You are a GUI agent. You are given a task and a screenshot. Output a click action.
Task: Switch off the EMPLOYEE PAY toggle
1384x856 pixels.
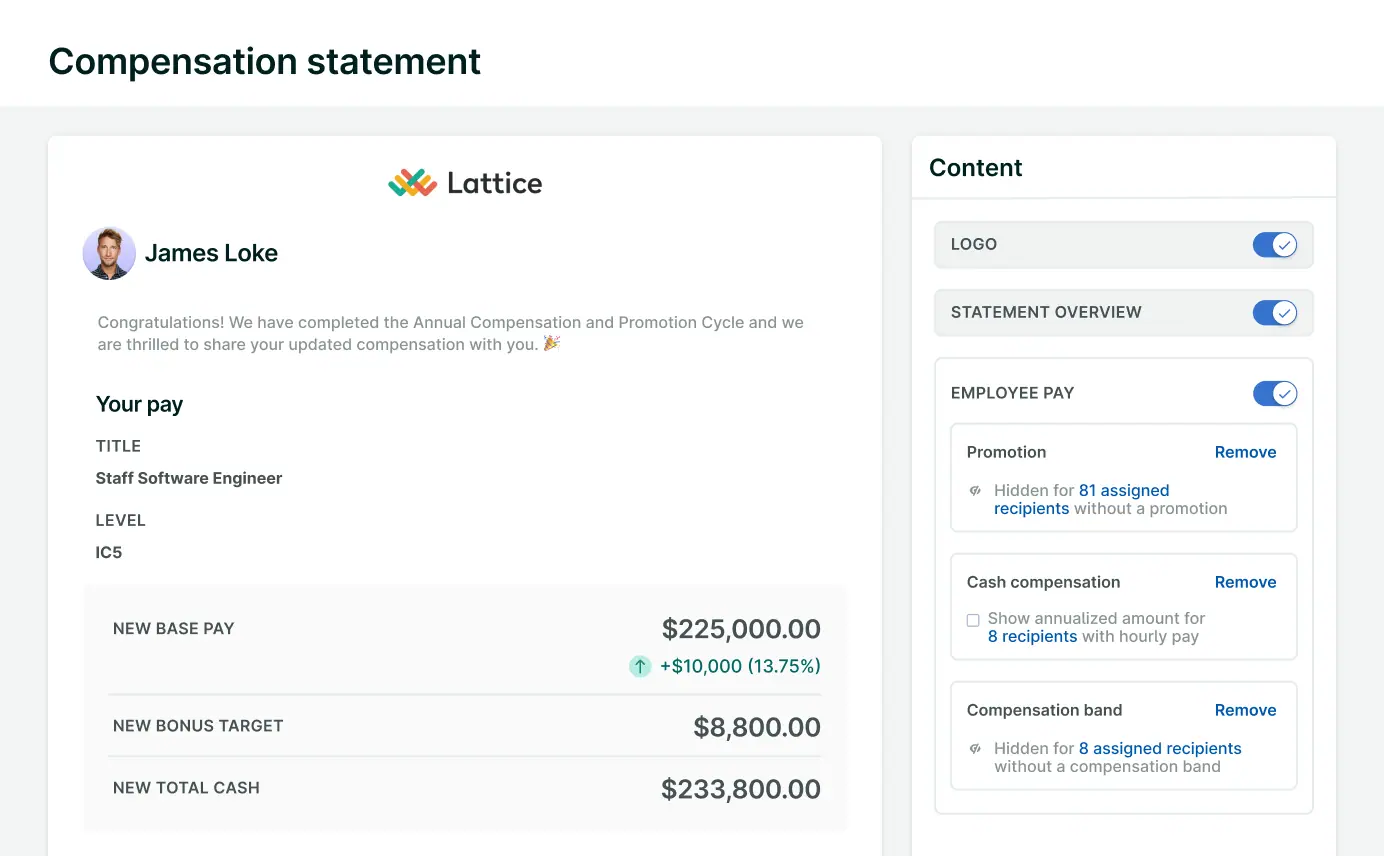[1274, 393]
